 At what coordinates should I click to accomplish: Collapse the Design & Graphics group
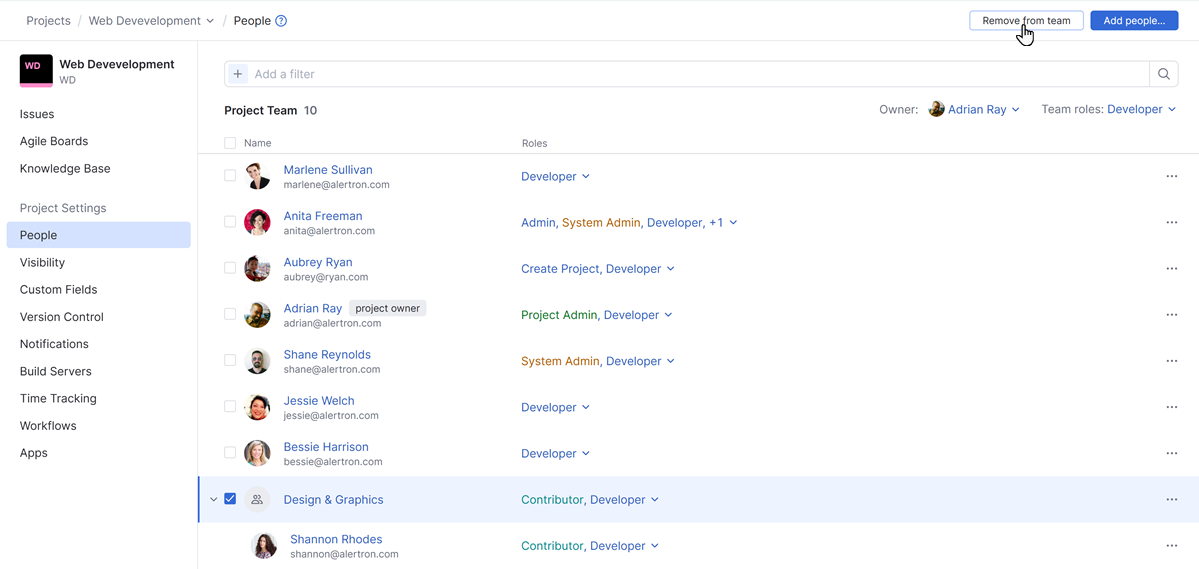pos(213,500)
